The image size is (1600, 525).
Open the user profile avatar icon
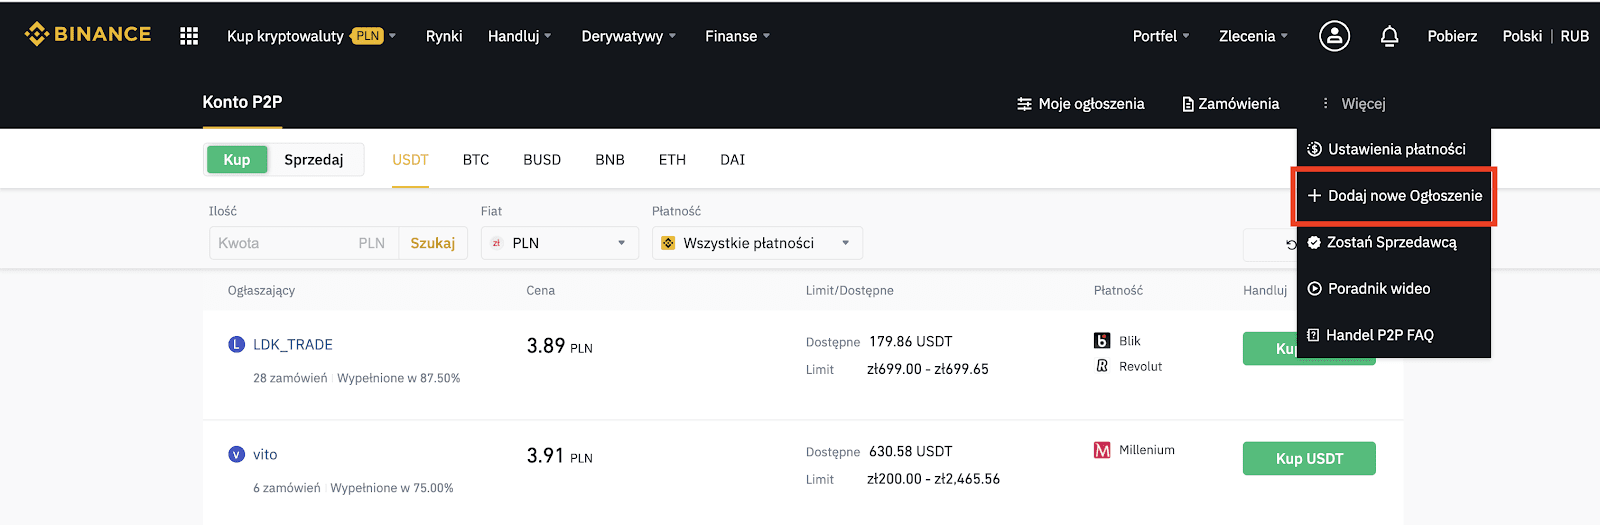[1334, 36]
